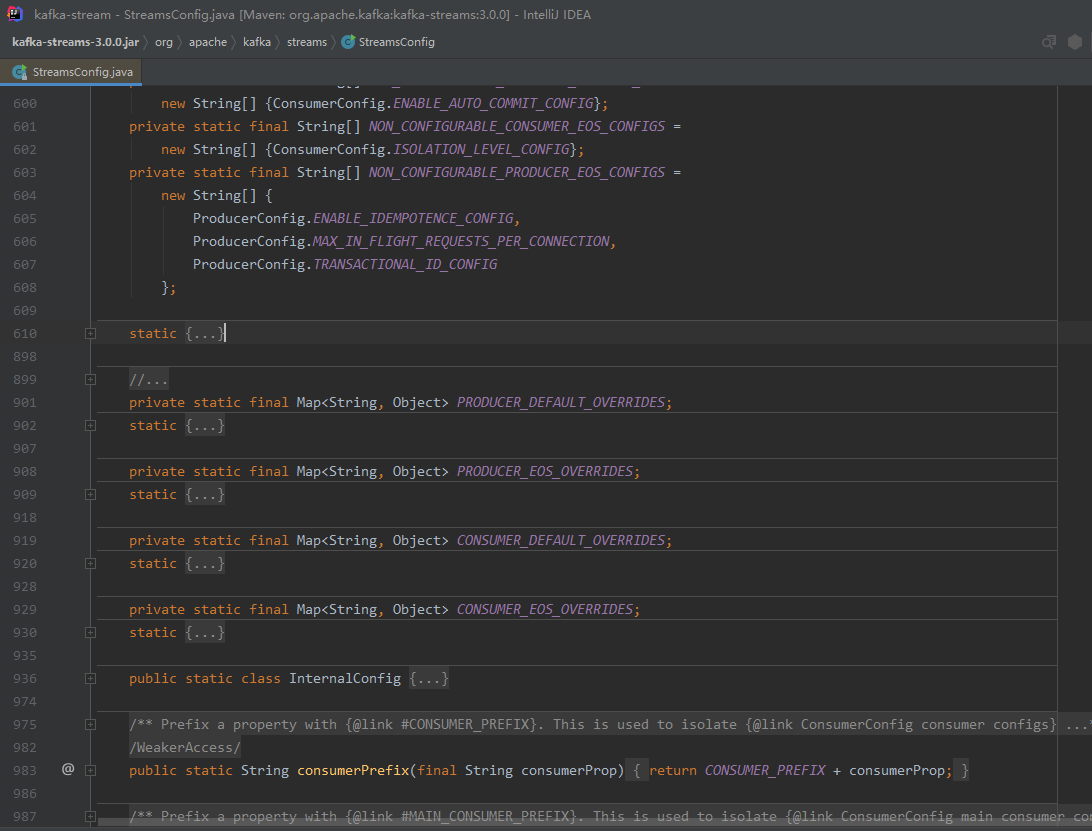Image resolution: width=1092 pixels, height=831 pixels.
Task: Click the consumerProp parameter in method signature
Action: [569, 770]
